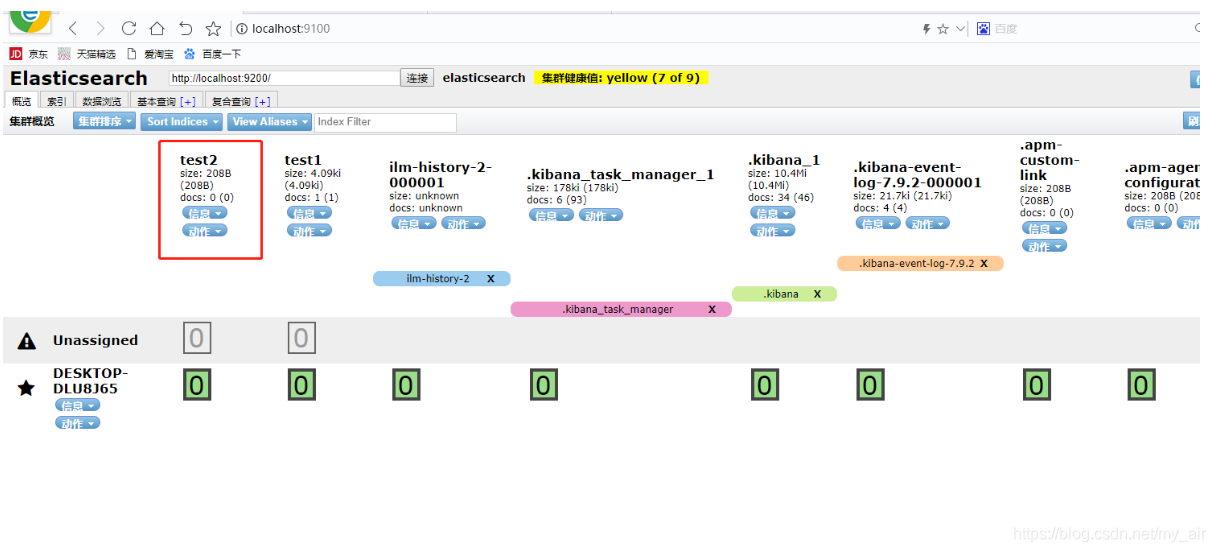The height and width of the screenshot is (552, 1216).
Task: Remove the .kibana-event-log-7.9.2 alias with its X
Action: coord(984,264)
